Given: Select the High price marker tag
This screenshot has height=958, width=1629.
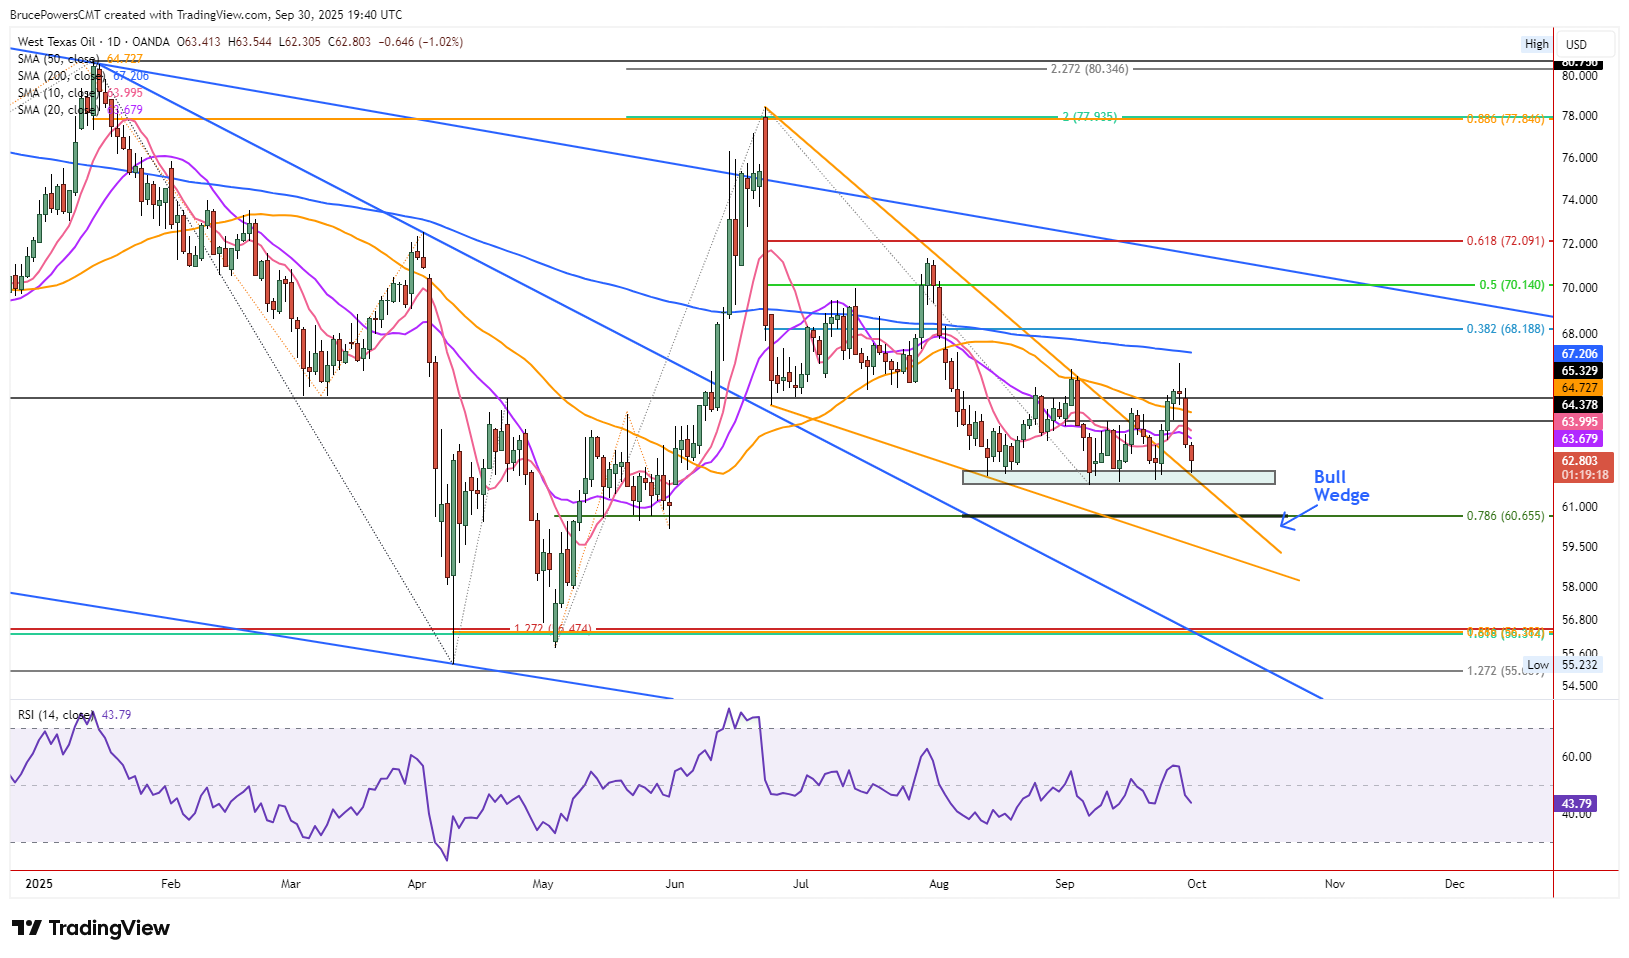Looking at the screenshot, I should pos(1536,44).
